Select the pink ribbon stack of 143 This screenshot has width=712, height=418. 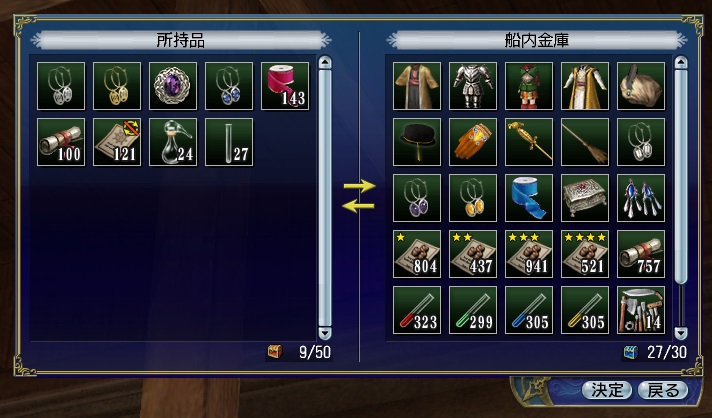(285, 86)
